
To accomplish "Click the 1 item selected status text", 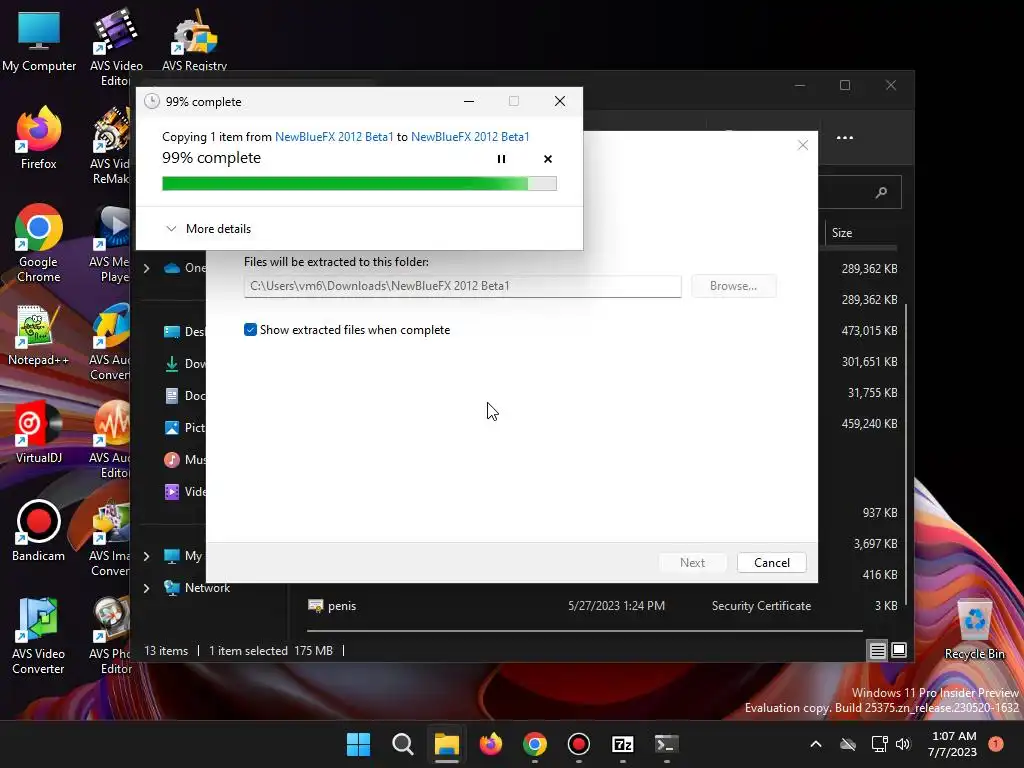I will (248, 650).
